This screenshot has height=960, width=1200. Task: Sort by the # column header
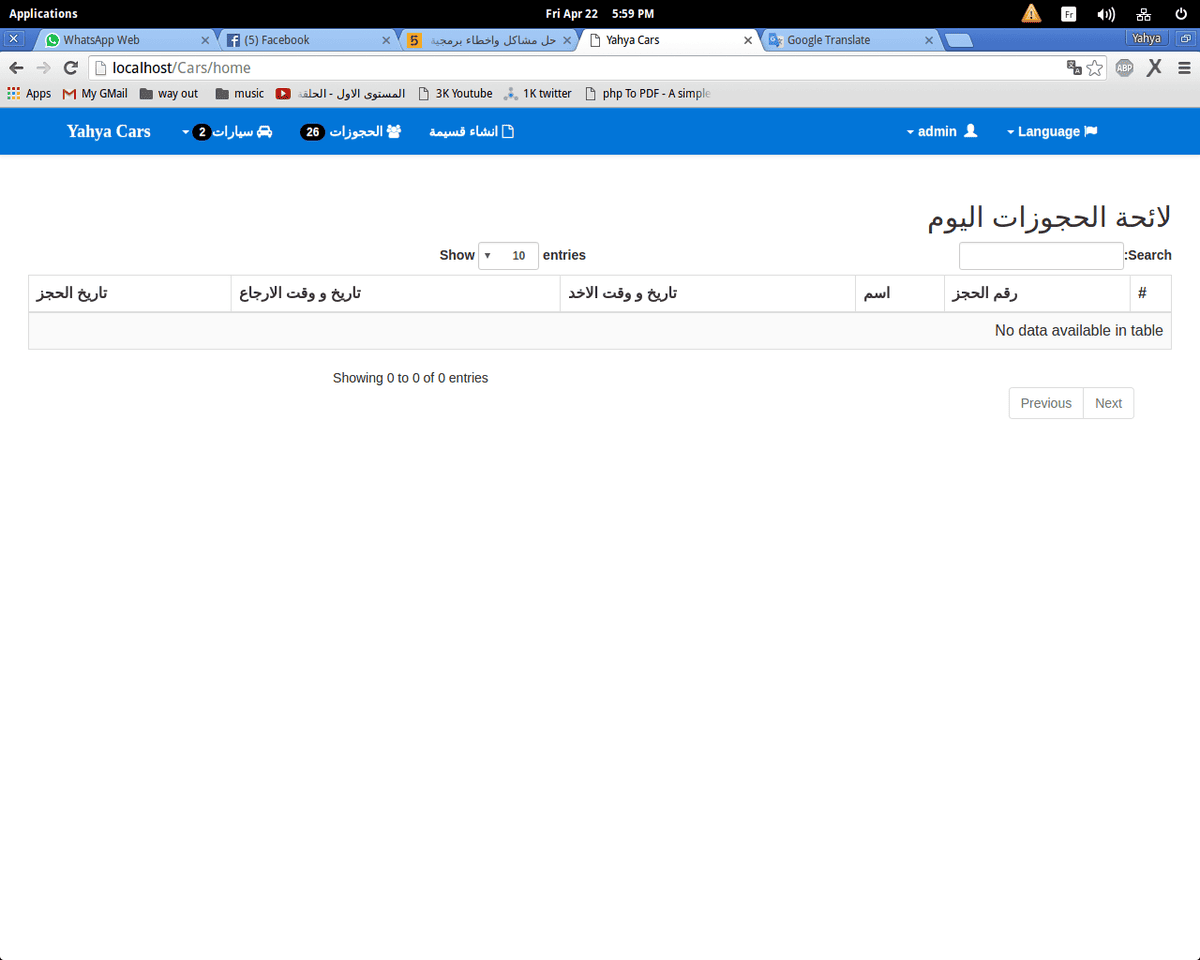pyautogui.click(x=1150, y=294)
